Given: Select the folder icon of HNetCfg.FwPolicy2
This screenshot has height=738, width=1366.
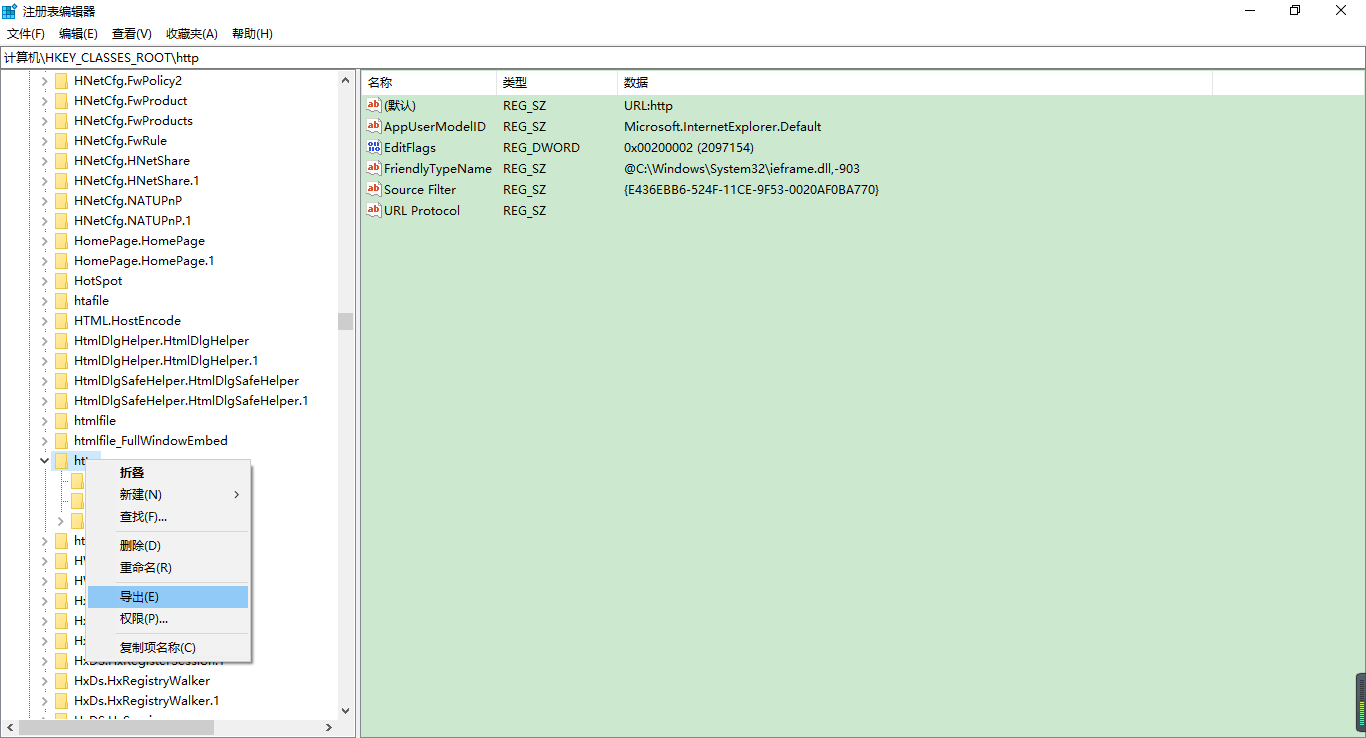Looking at the screenshot, I should [61, 81].
